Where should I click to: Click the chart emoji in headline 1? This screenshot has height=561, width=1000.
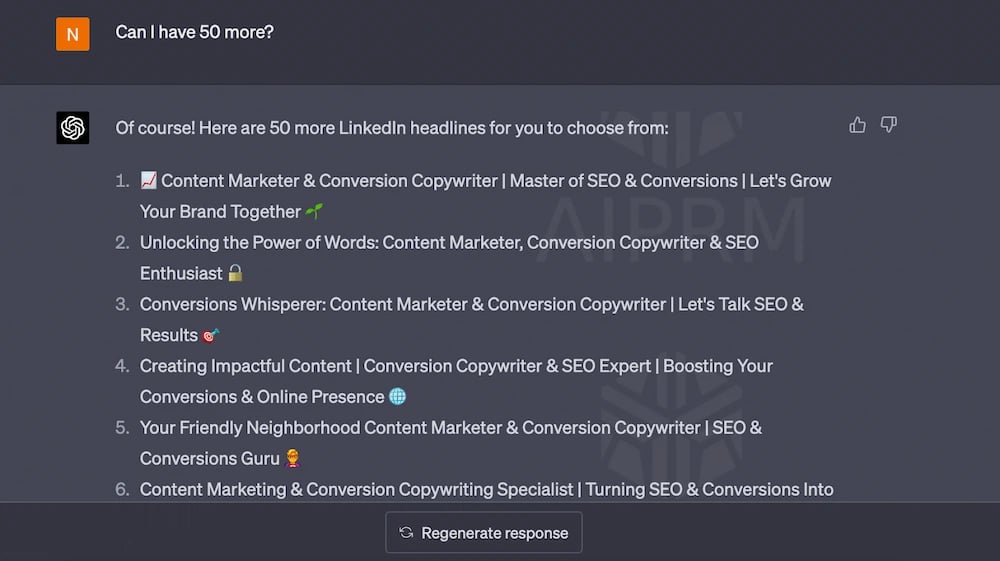coord(149,180)
